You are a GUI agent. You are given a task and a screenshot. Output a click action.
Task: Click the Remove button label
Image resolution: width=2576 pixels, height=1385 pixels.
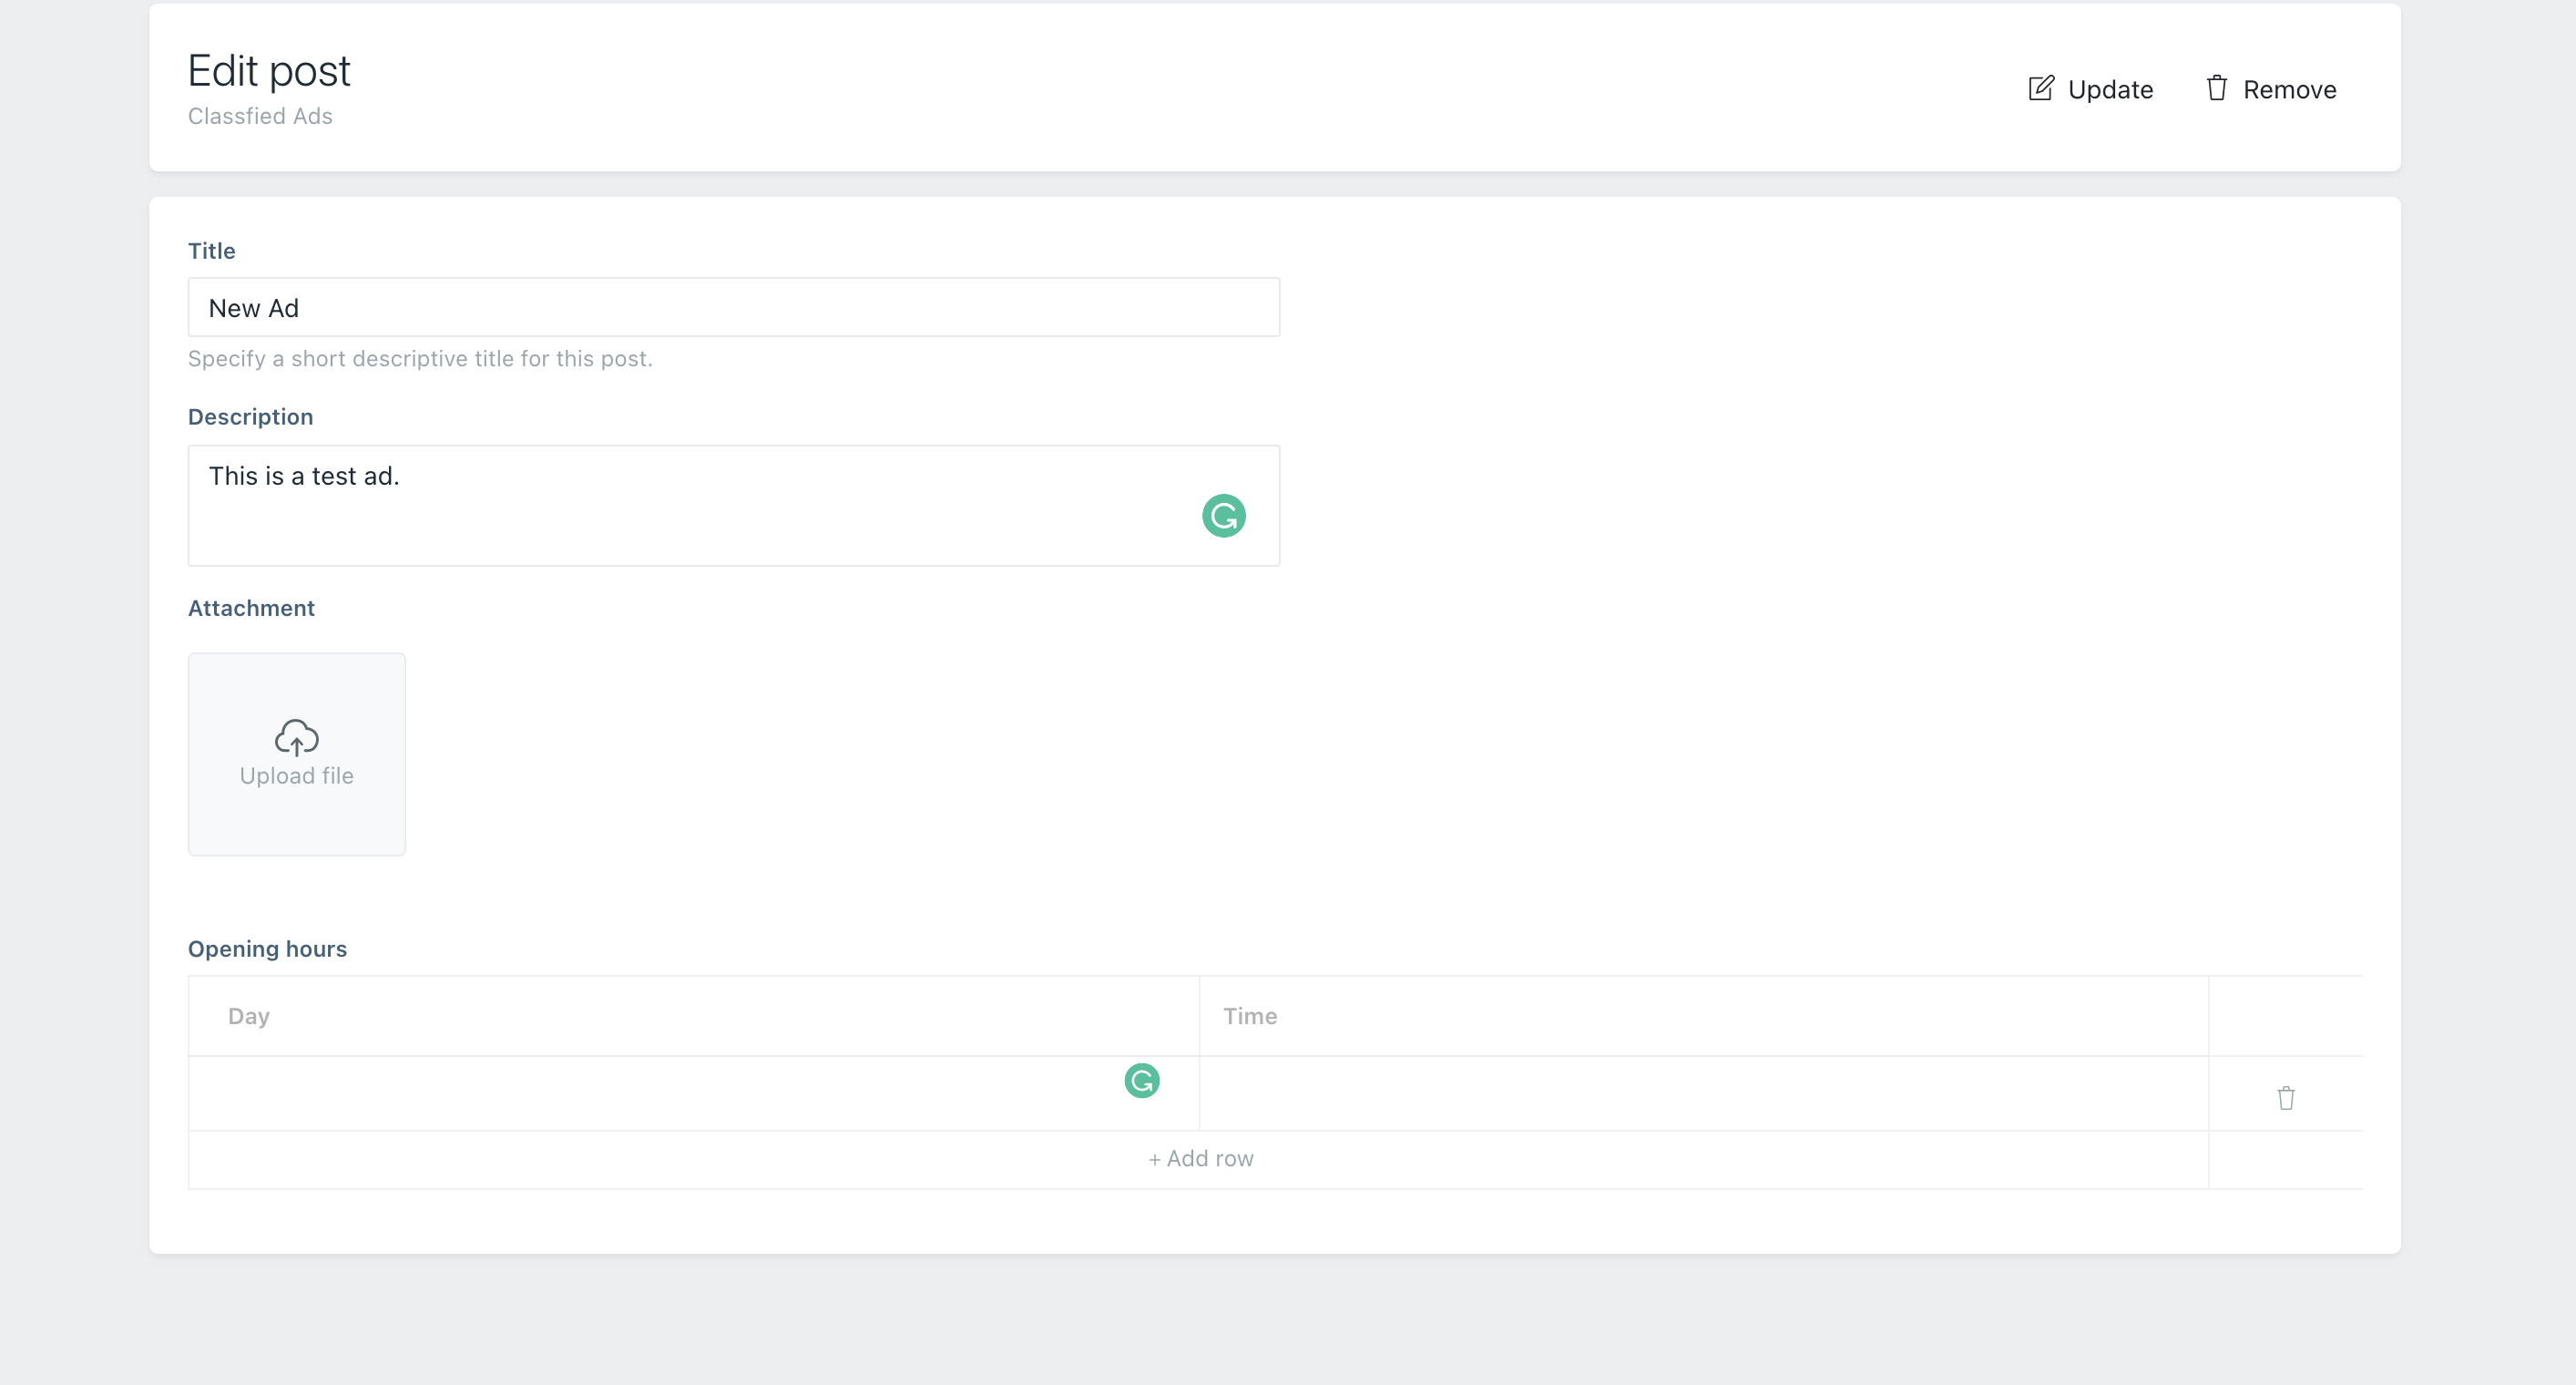point(2289,90)
